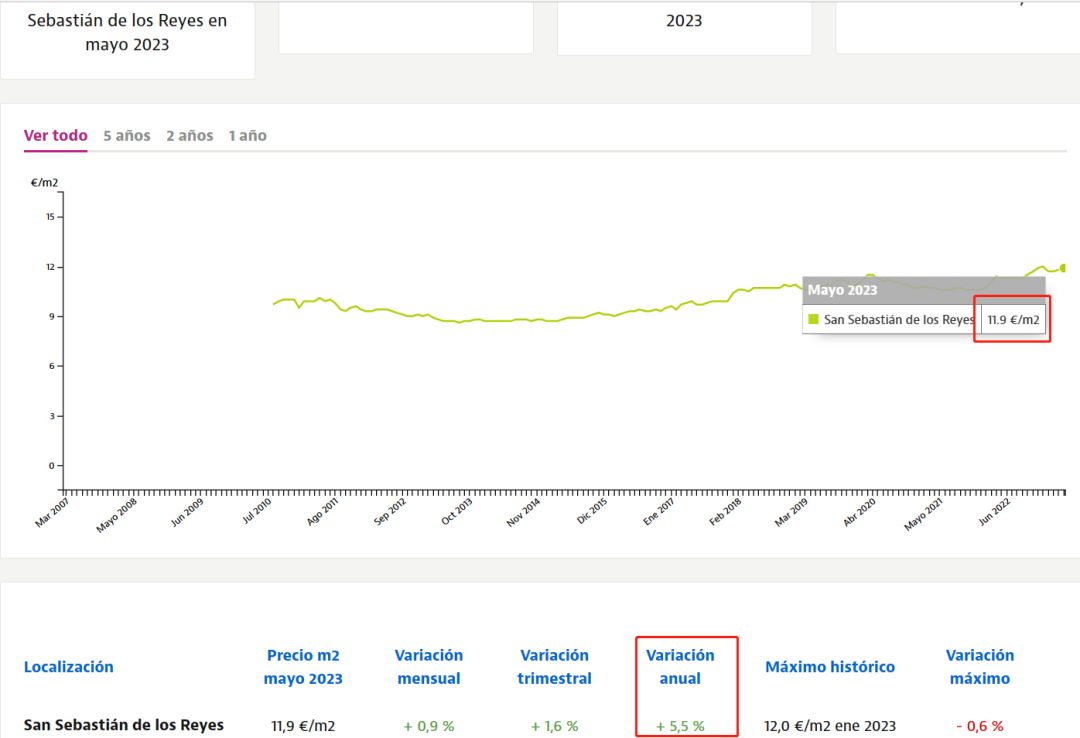Select 'San Sebastián de los Reyes' table row label
The image size is (1080, 738).
tap(124, 725)
